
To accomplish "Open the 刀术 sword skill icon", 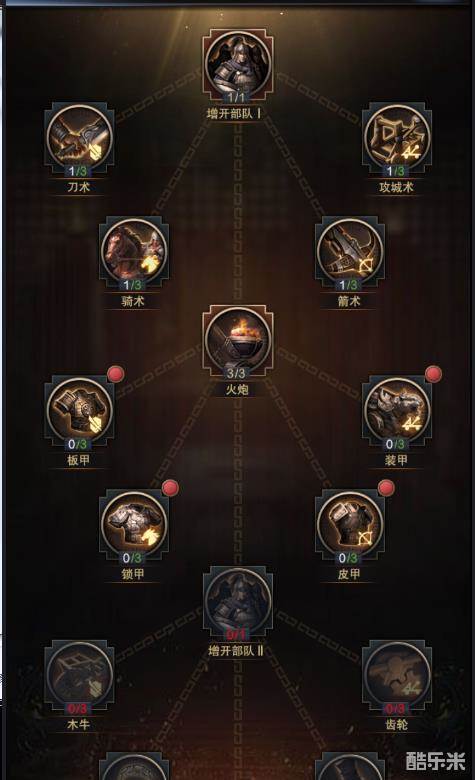I will (80, 137).
